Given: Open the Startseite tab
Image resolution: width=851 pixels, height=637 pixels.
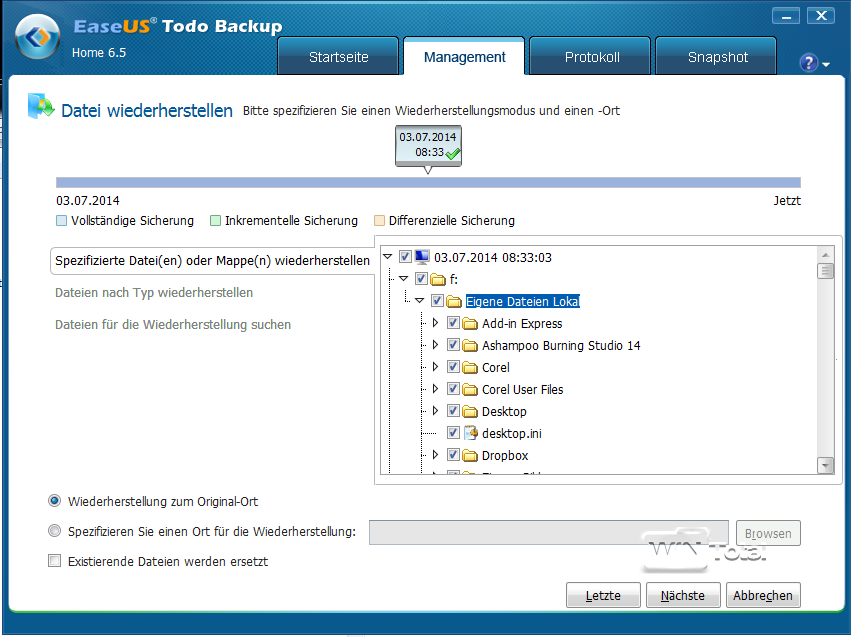Looking at the screenshot, I should click(338, 57).
